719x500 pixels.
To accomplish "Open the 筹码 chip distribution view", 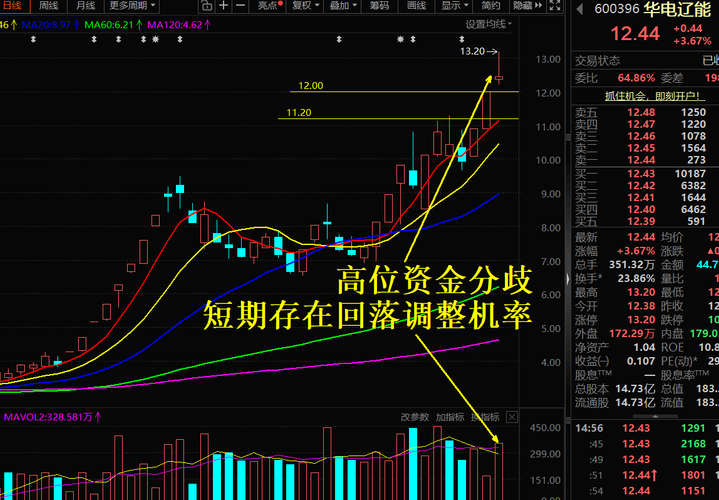I will pos(379,6).
